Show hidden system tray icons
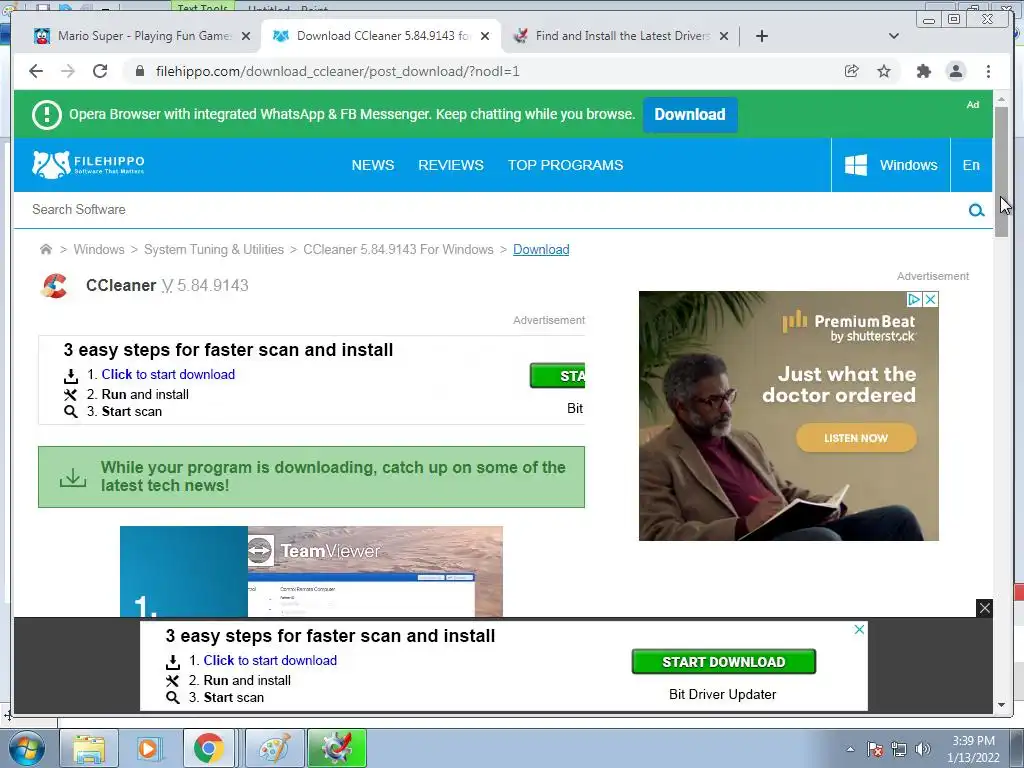 [x=850, y=749]
